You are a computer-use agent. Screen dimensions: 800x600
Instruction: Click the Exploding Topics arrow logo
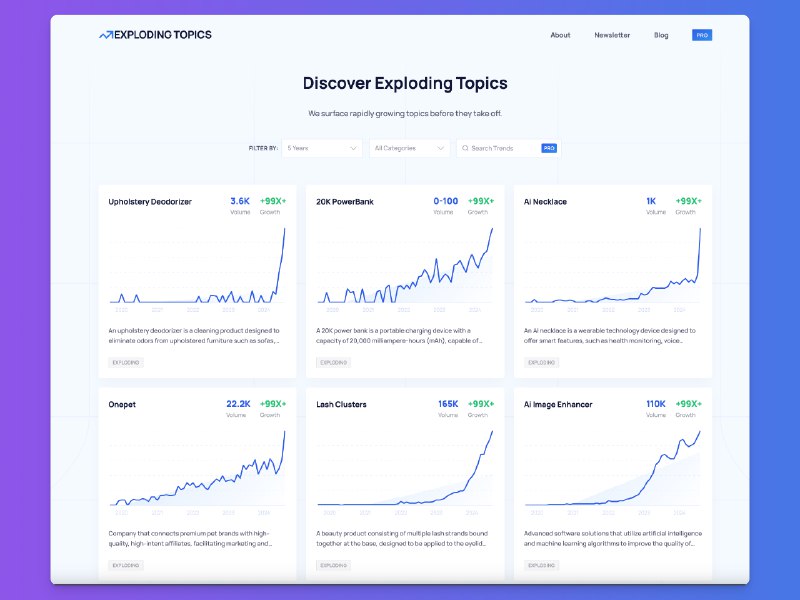[106, 35]
